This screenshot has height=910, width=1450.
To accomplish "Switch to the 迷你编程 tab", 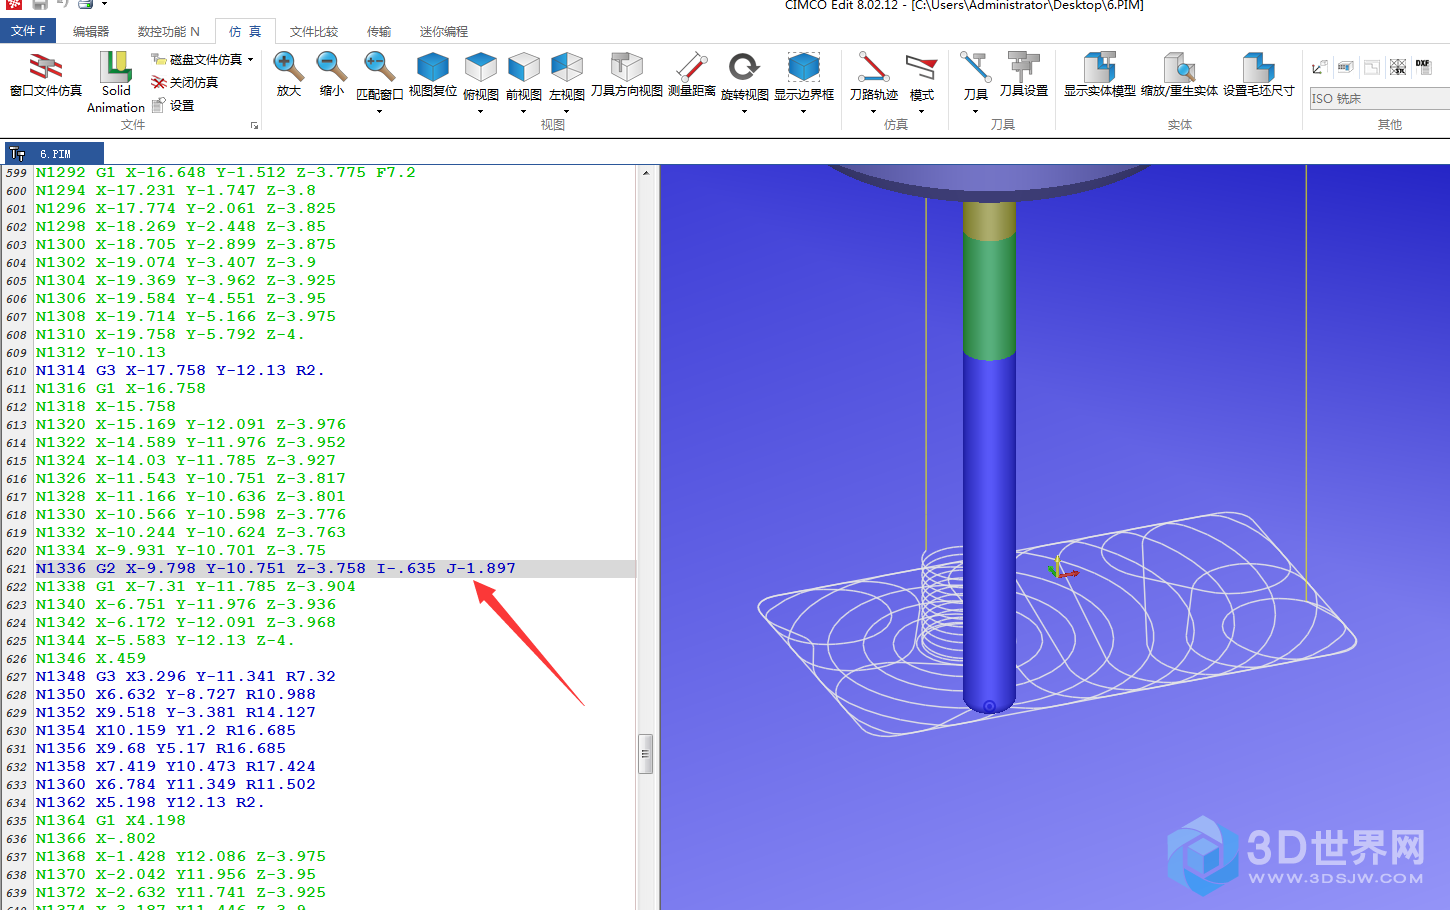I will (x=444, y=31).
